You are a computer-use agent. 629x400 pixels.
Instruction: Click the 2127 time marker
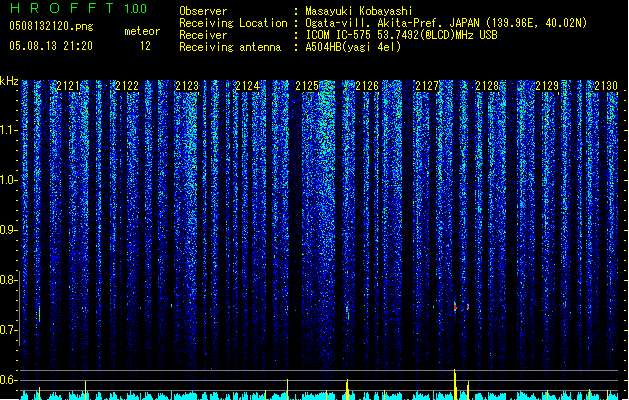tap(427, 86)
